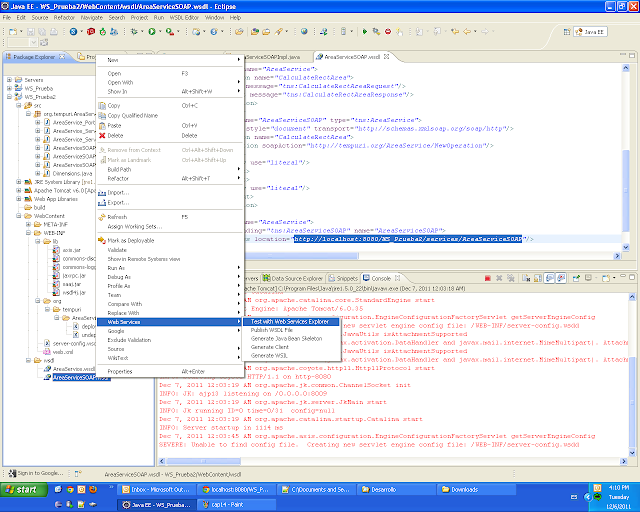The image size is (640, 512).
Task: Choose Test with Web Services Explorer
Action: tap(291, 322)
